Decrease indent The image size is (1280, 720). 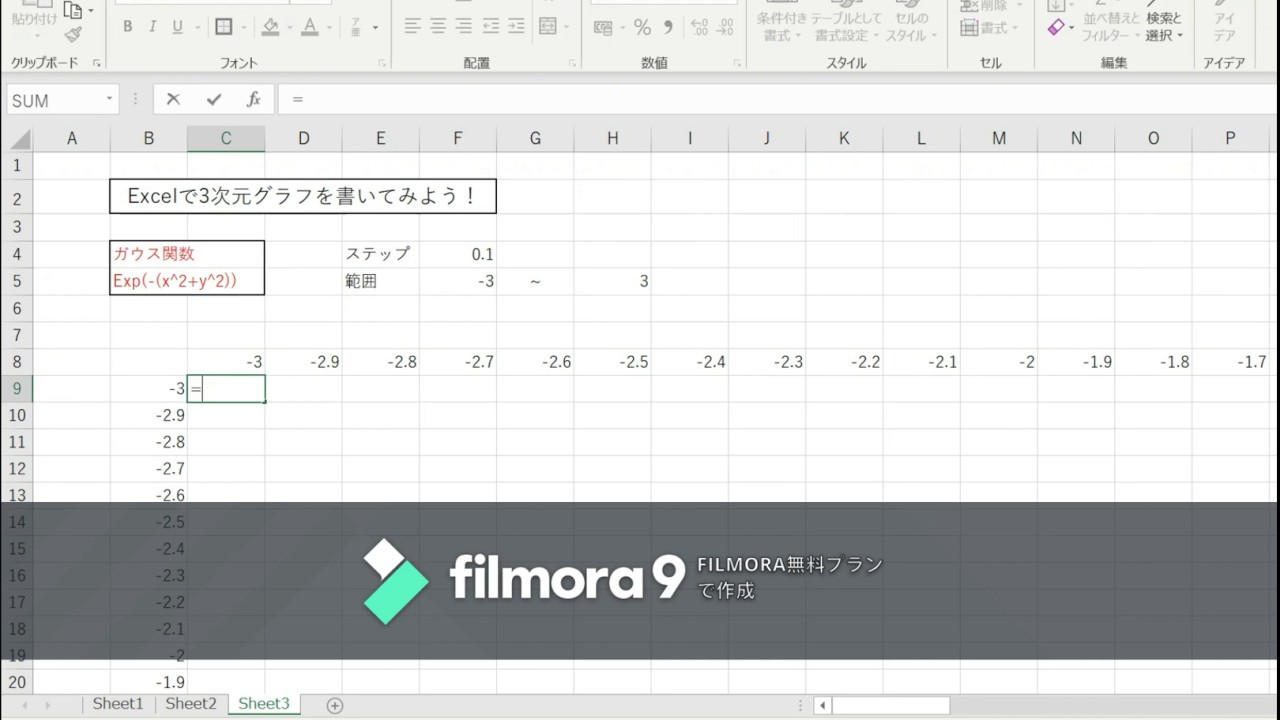tap(491, 27)
